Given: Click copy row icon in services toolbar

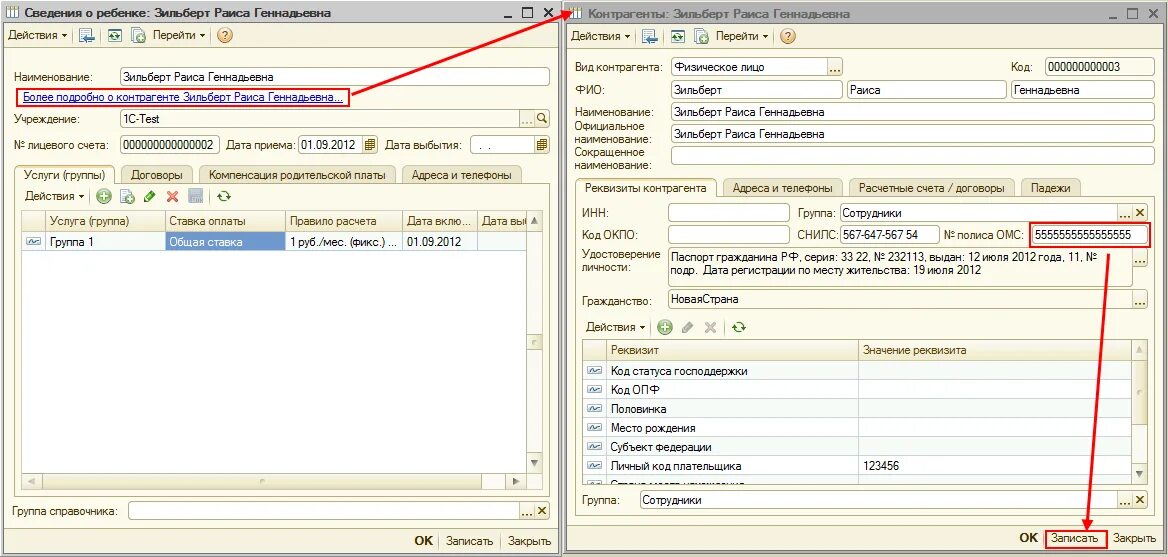Looking at the screenshot, I should tap(127, 197).
